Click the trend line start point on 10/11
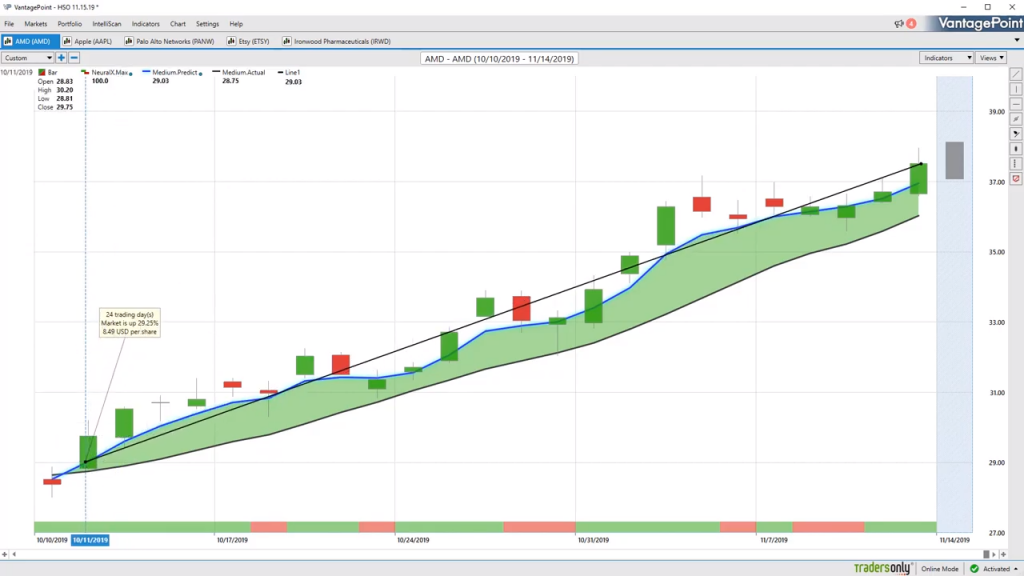Image resolution: width=1024 pixels, height=576 pixels. tap(86, 462)
